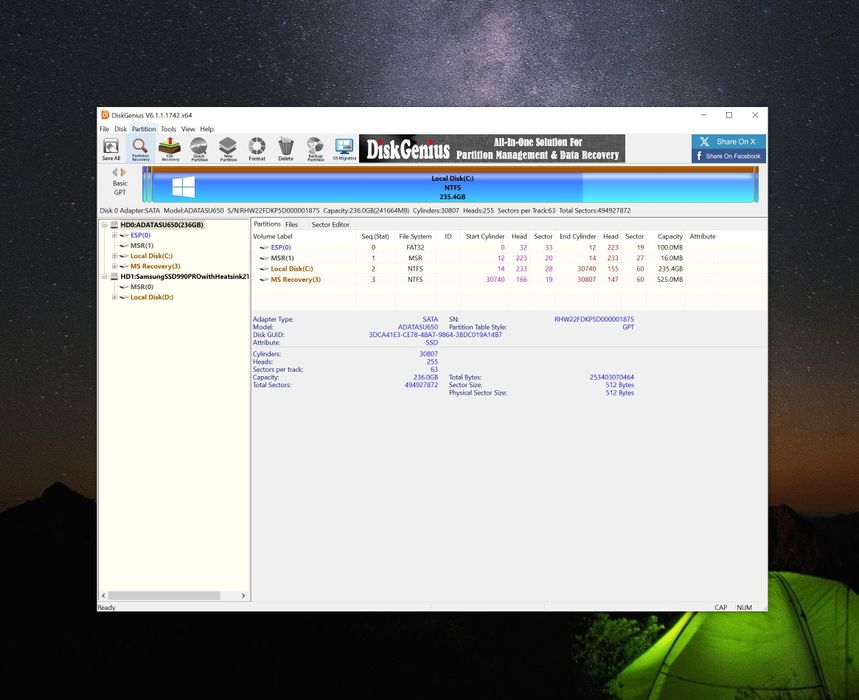859x700 pixels.
Task: Click tree panel scroll right arrow
Action: tap(243, 595)
